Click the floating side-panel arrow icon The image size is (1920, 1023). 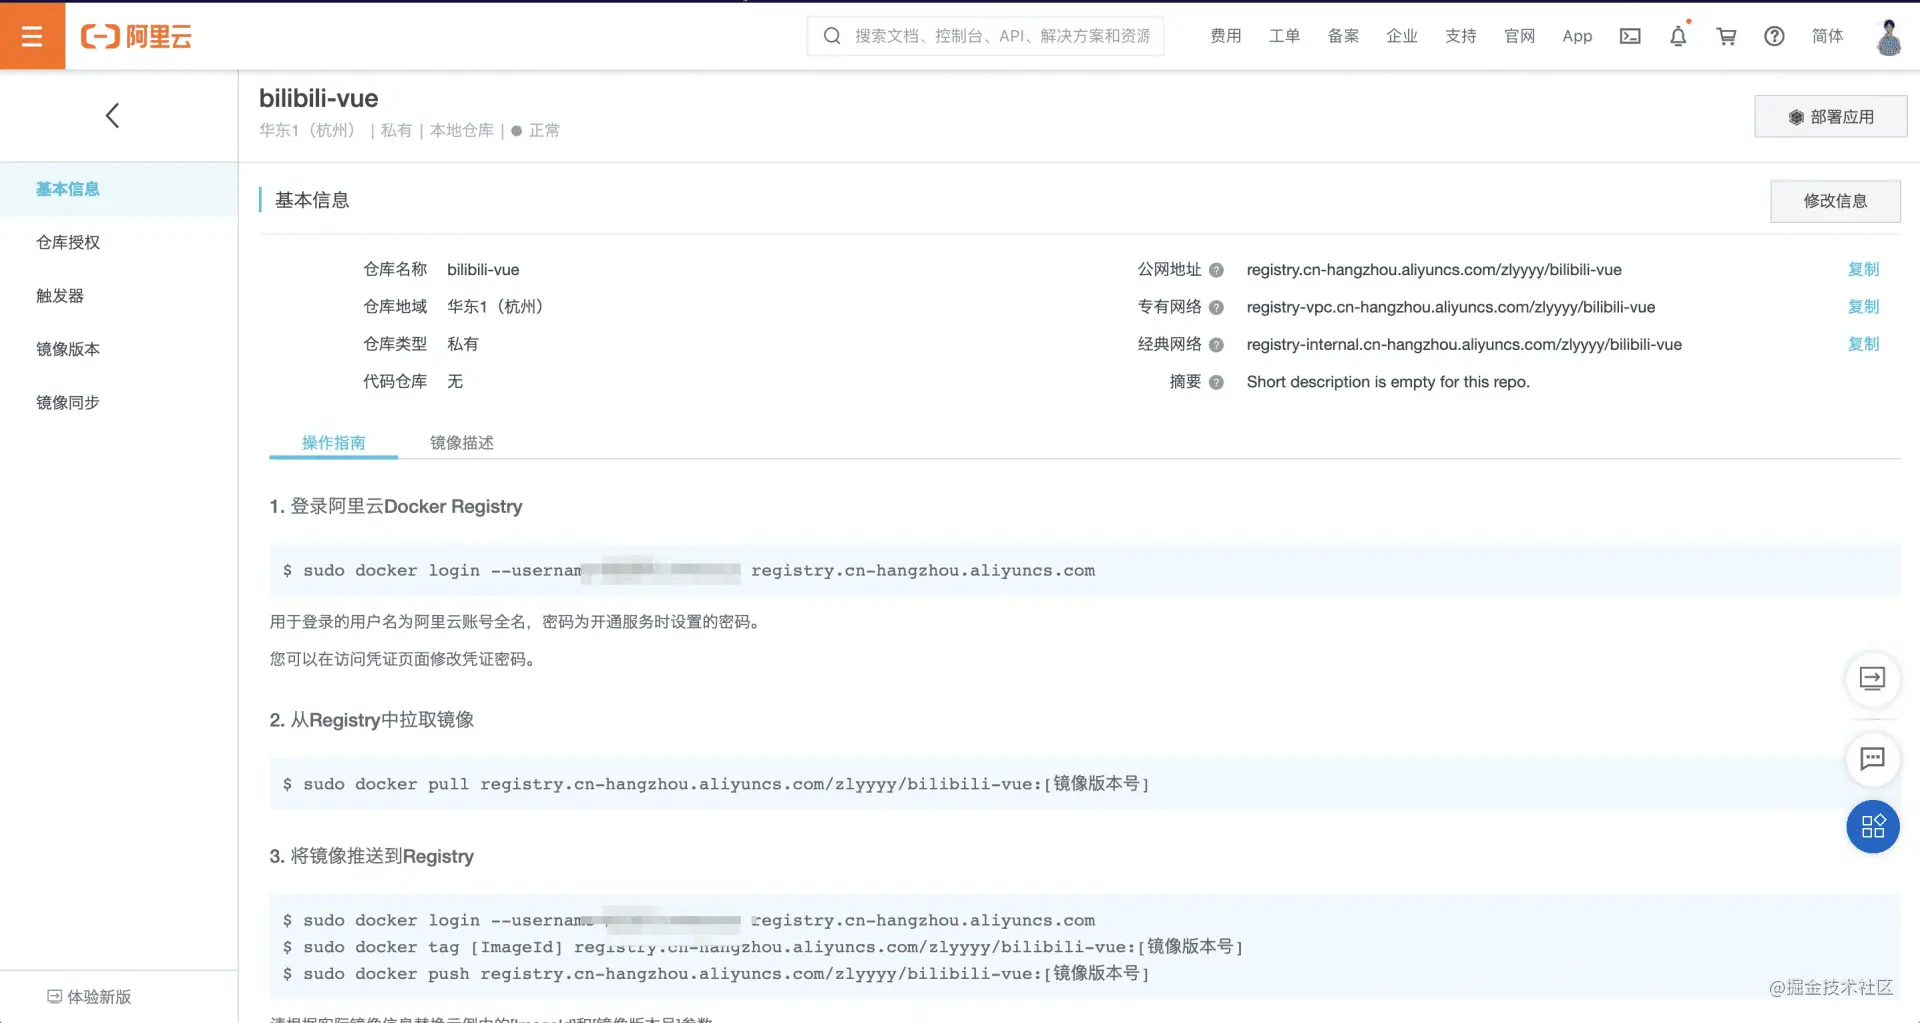point(1872,679)
